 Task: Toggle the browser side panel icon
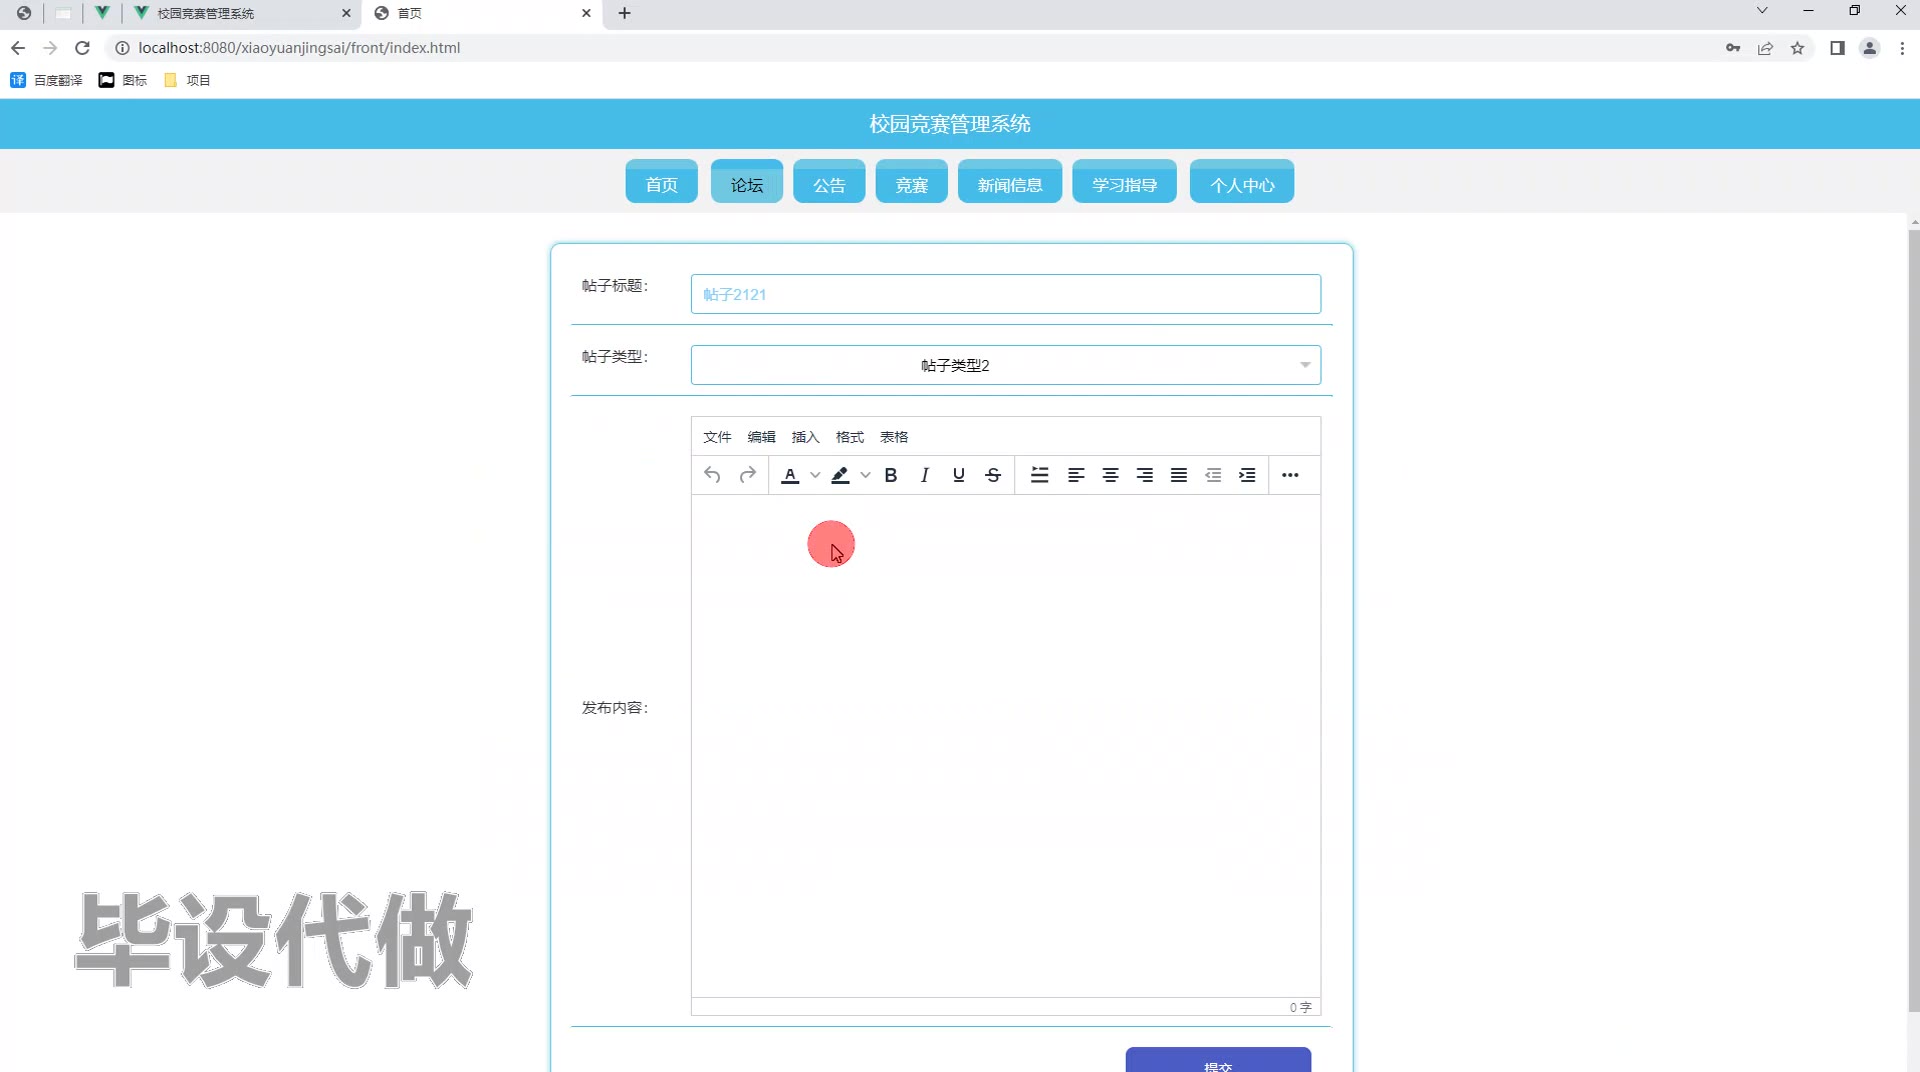click(x=1837, y=48)
